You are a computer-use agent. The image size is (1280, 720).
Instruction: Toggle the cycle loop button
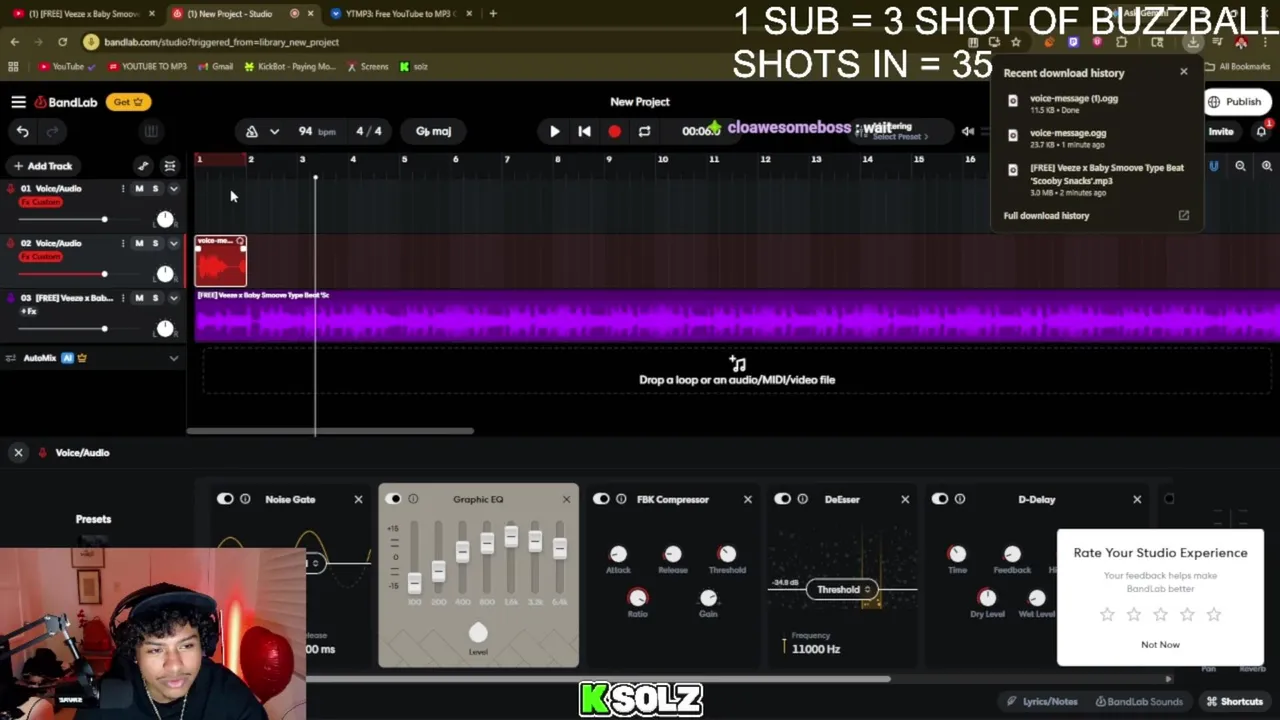[x=644, y=131]
